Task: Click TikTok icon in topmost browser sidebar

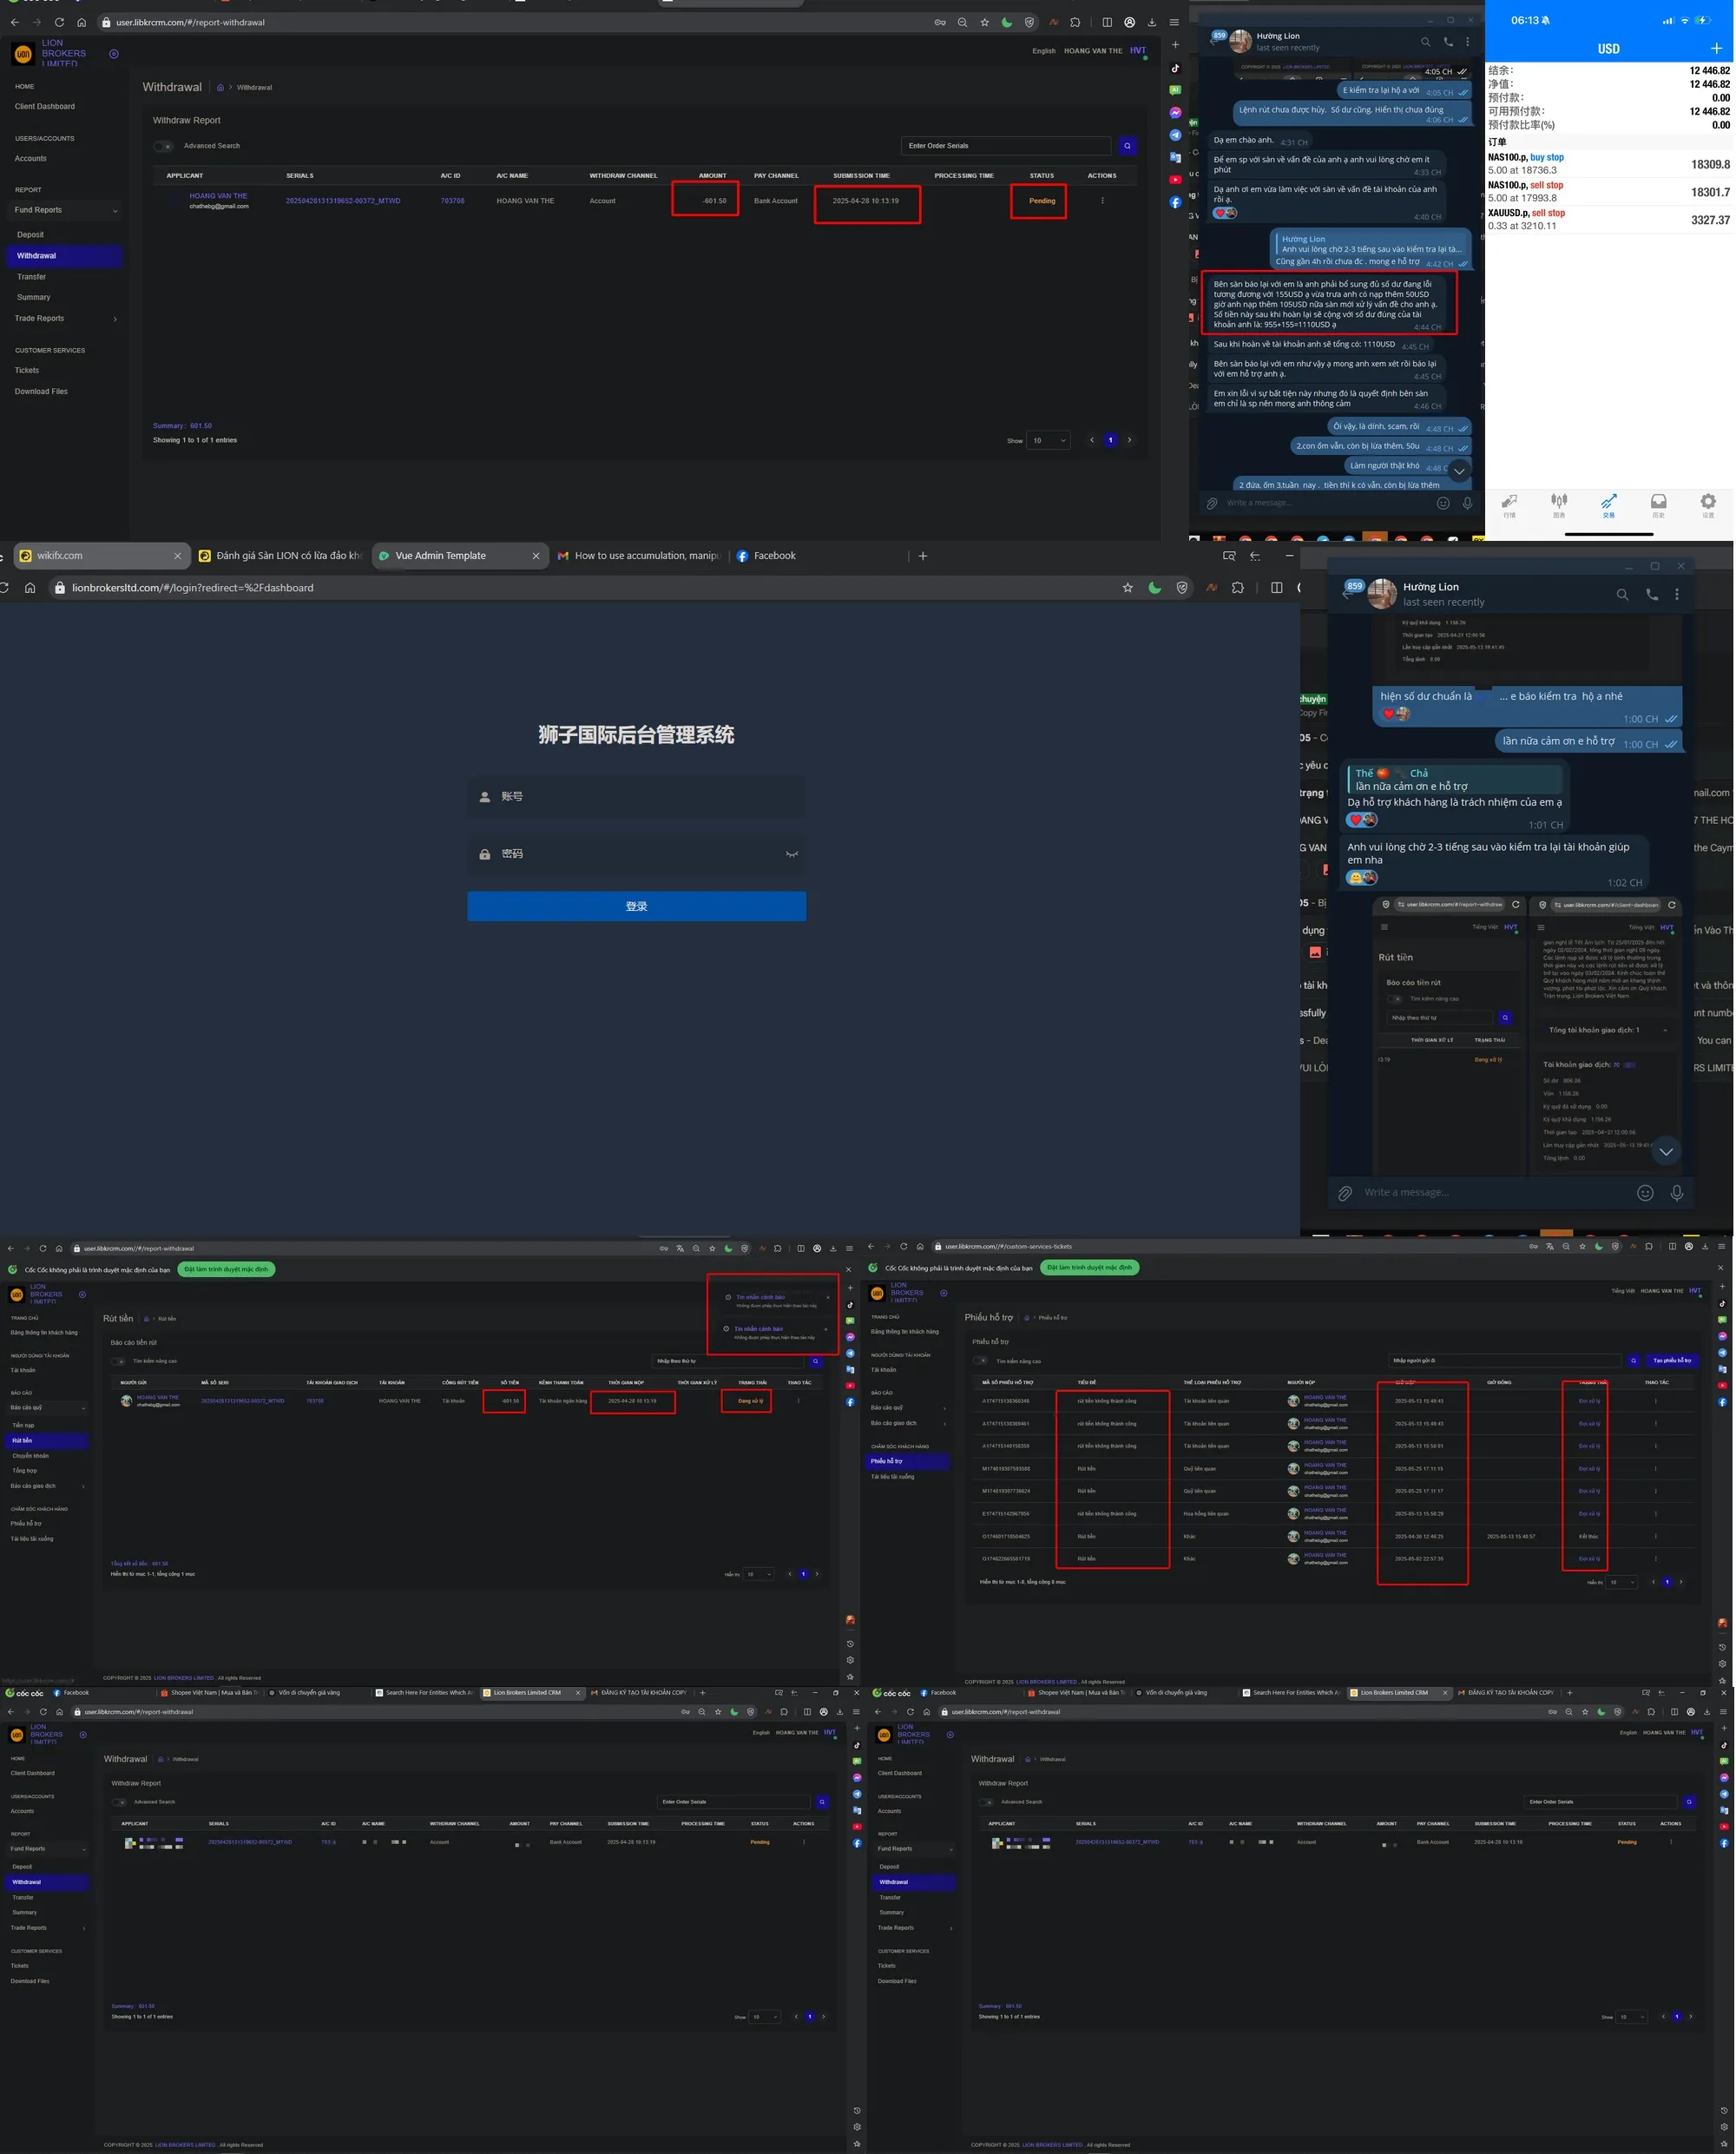Action: click(1175, 68)
